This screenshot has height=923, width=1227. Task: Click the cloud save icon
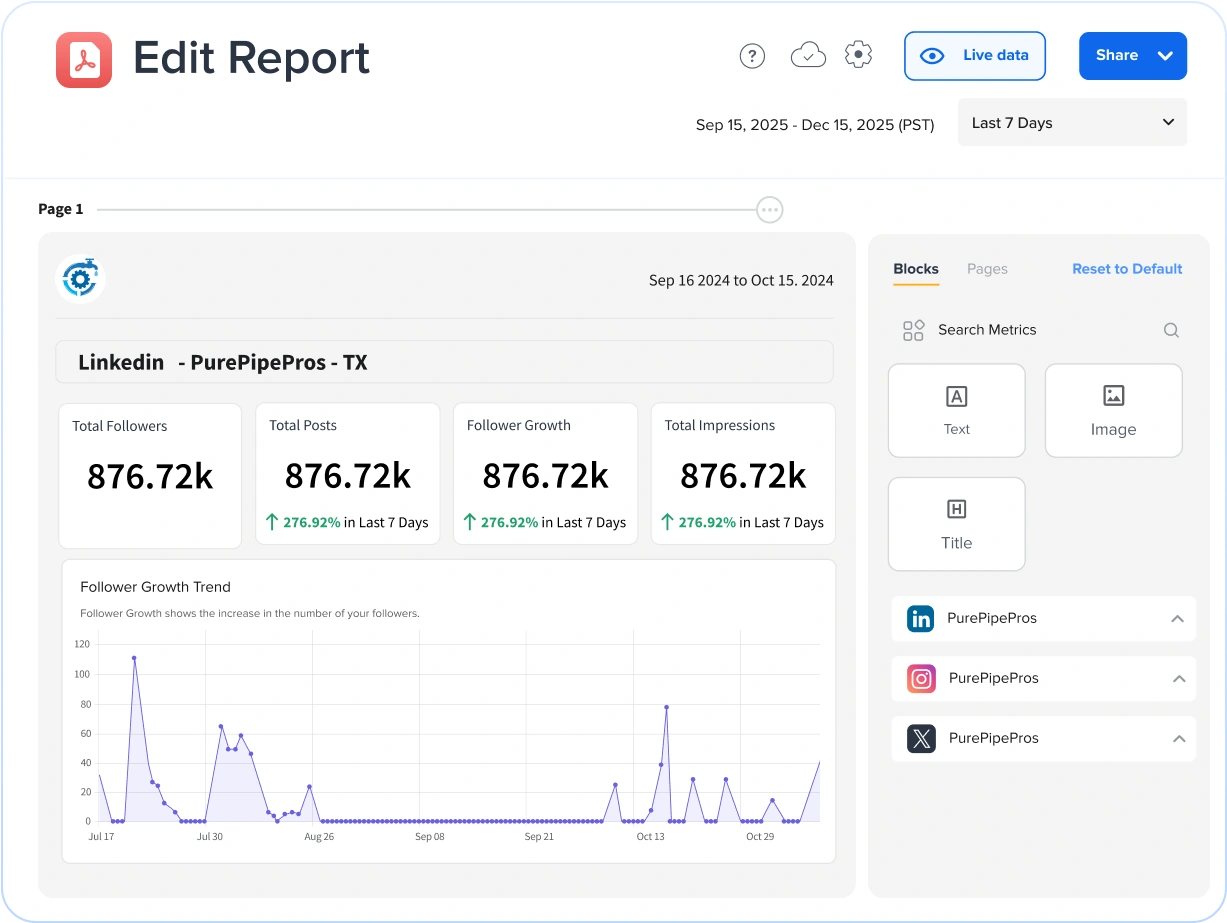click(x=808, y=56)
